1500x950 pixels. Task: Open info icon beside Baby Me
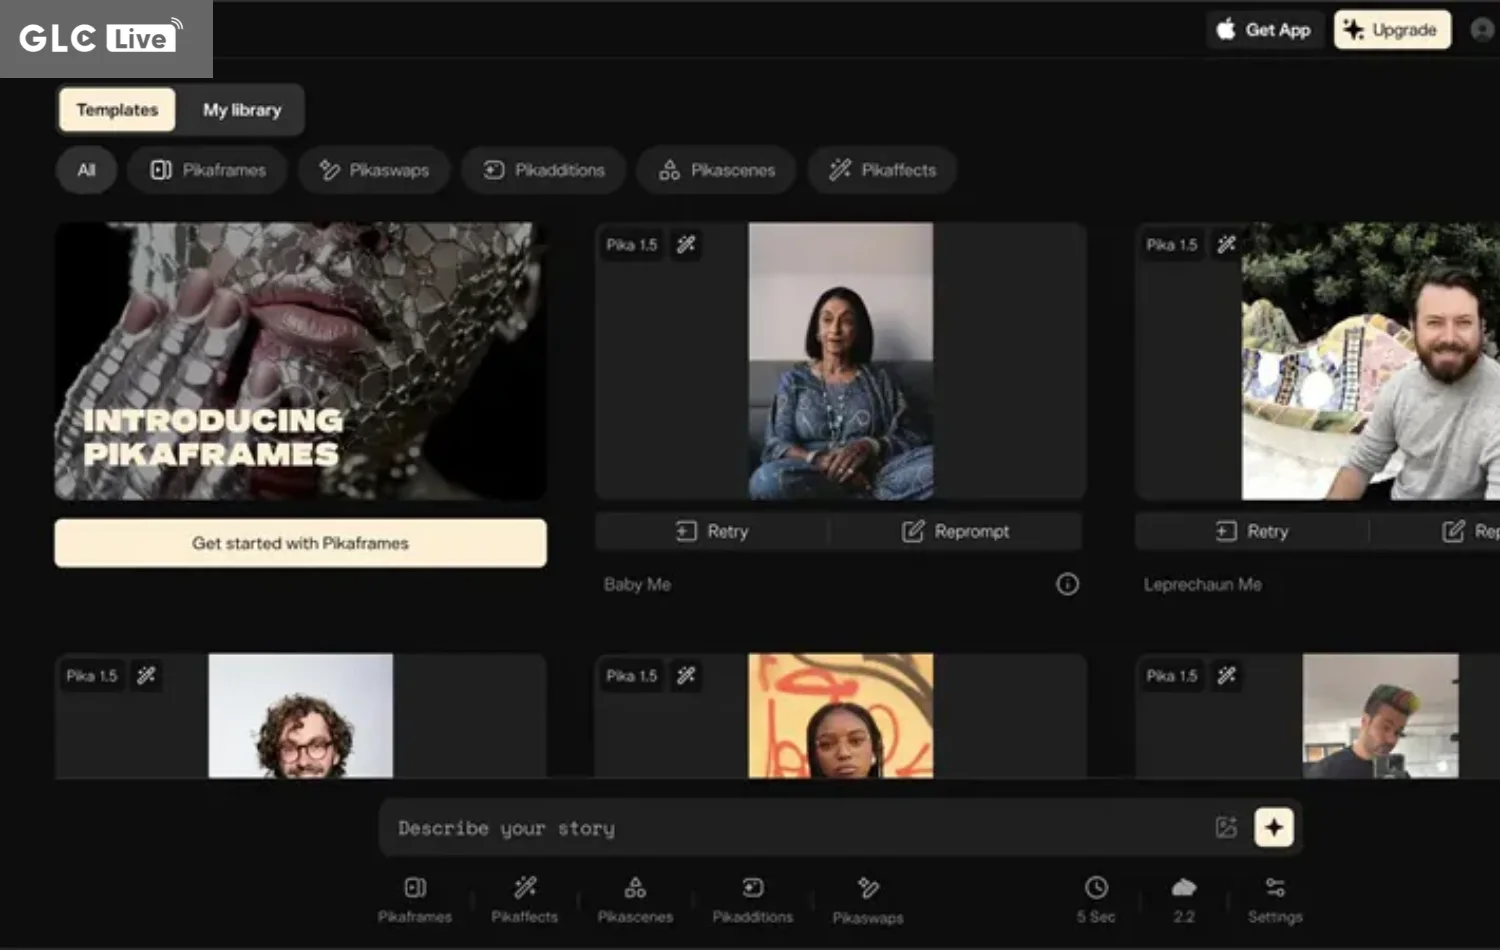[1067, 584]
